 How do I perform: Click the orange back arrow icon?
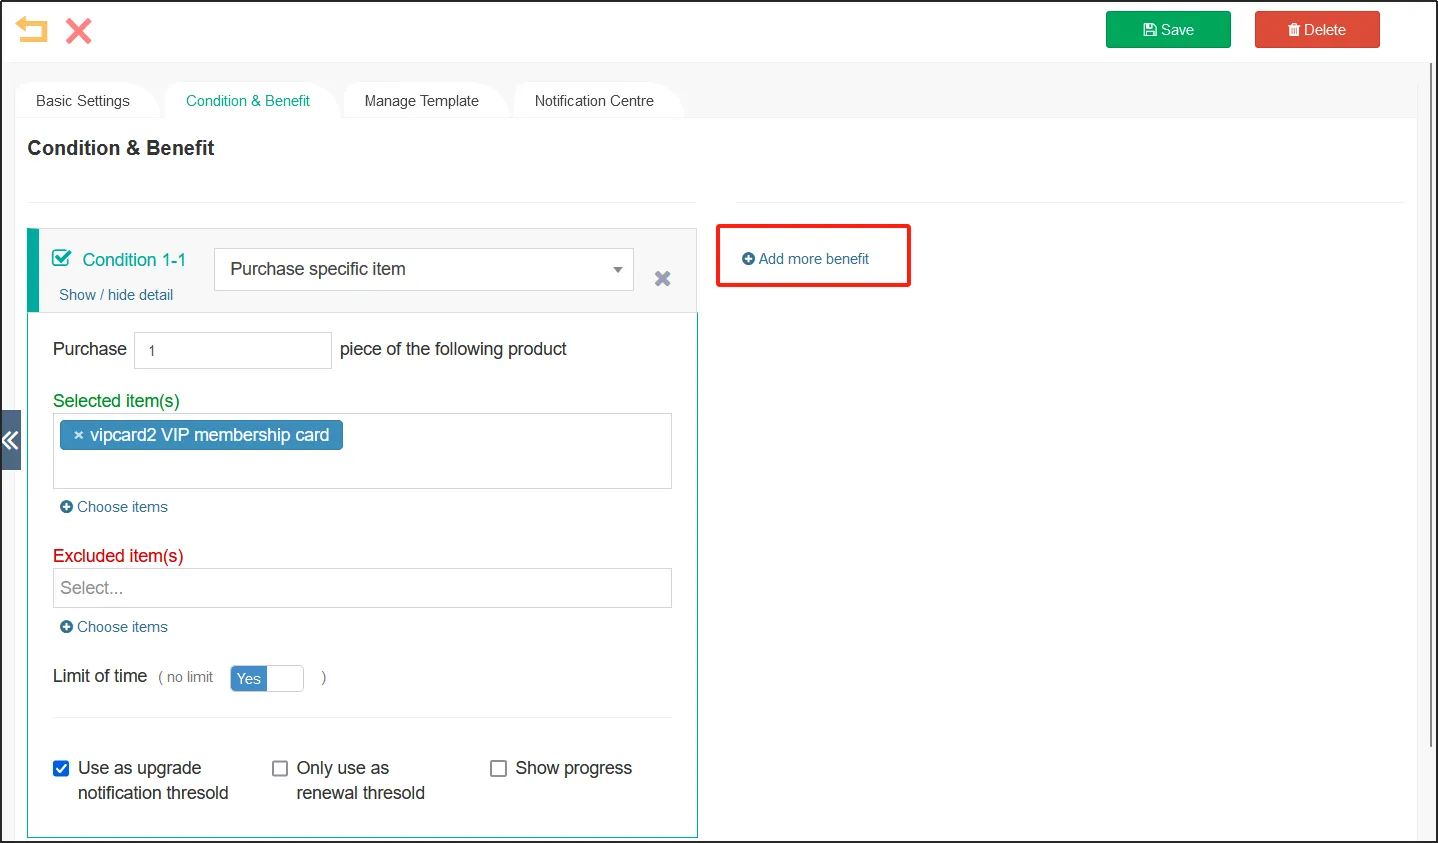click(x=32, y=30)
